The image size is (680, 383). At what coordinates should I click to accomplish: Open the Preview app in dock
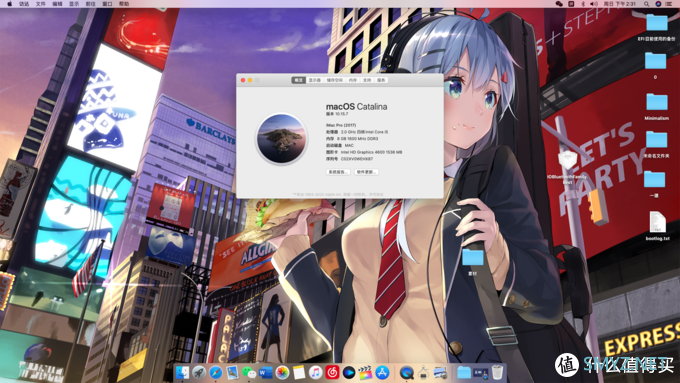click(232, 372)
